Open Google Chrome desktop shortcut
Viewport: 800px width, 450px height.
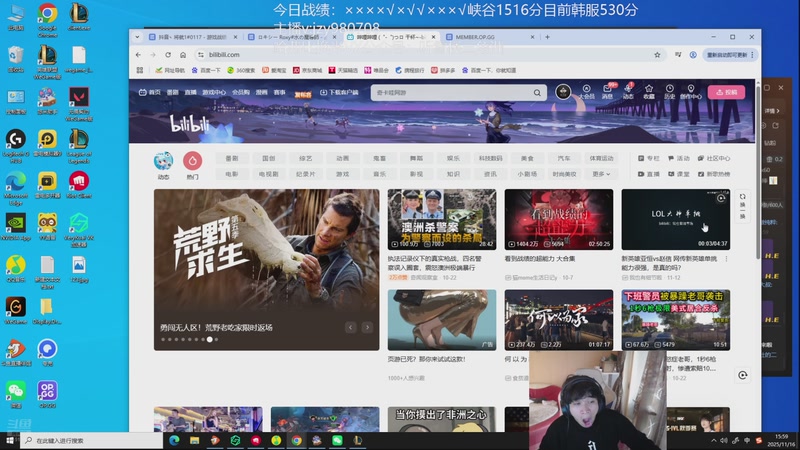[47, 19]
